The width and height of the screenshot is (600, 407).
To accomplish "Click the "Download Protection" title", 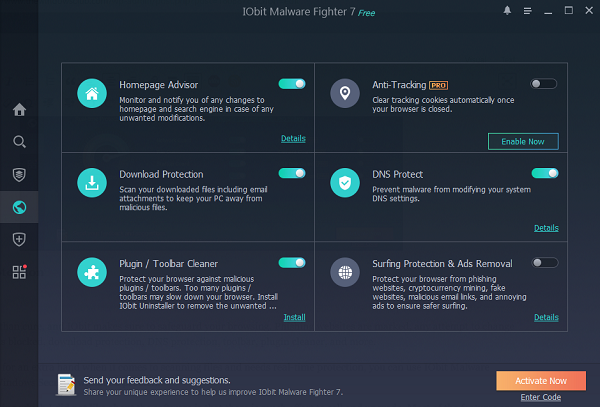I will pyautogui.click(x=161, y=174).
